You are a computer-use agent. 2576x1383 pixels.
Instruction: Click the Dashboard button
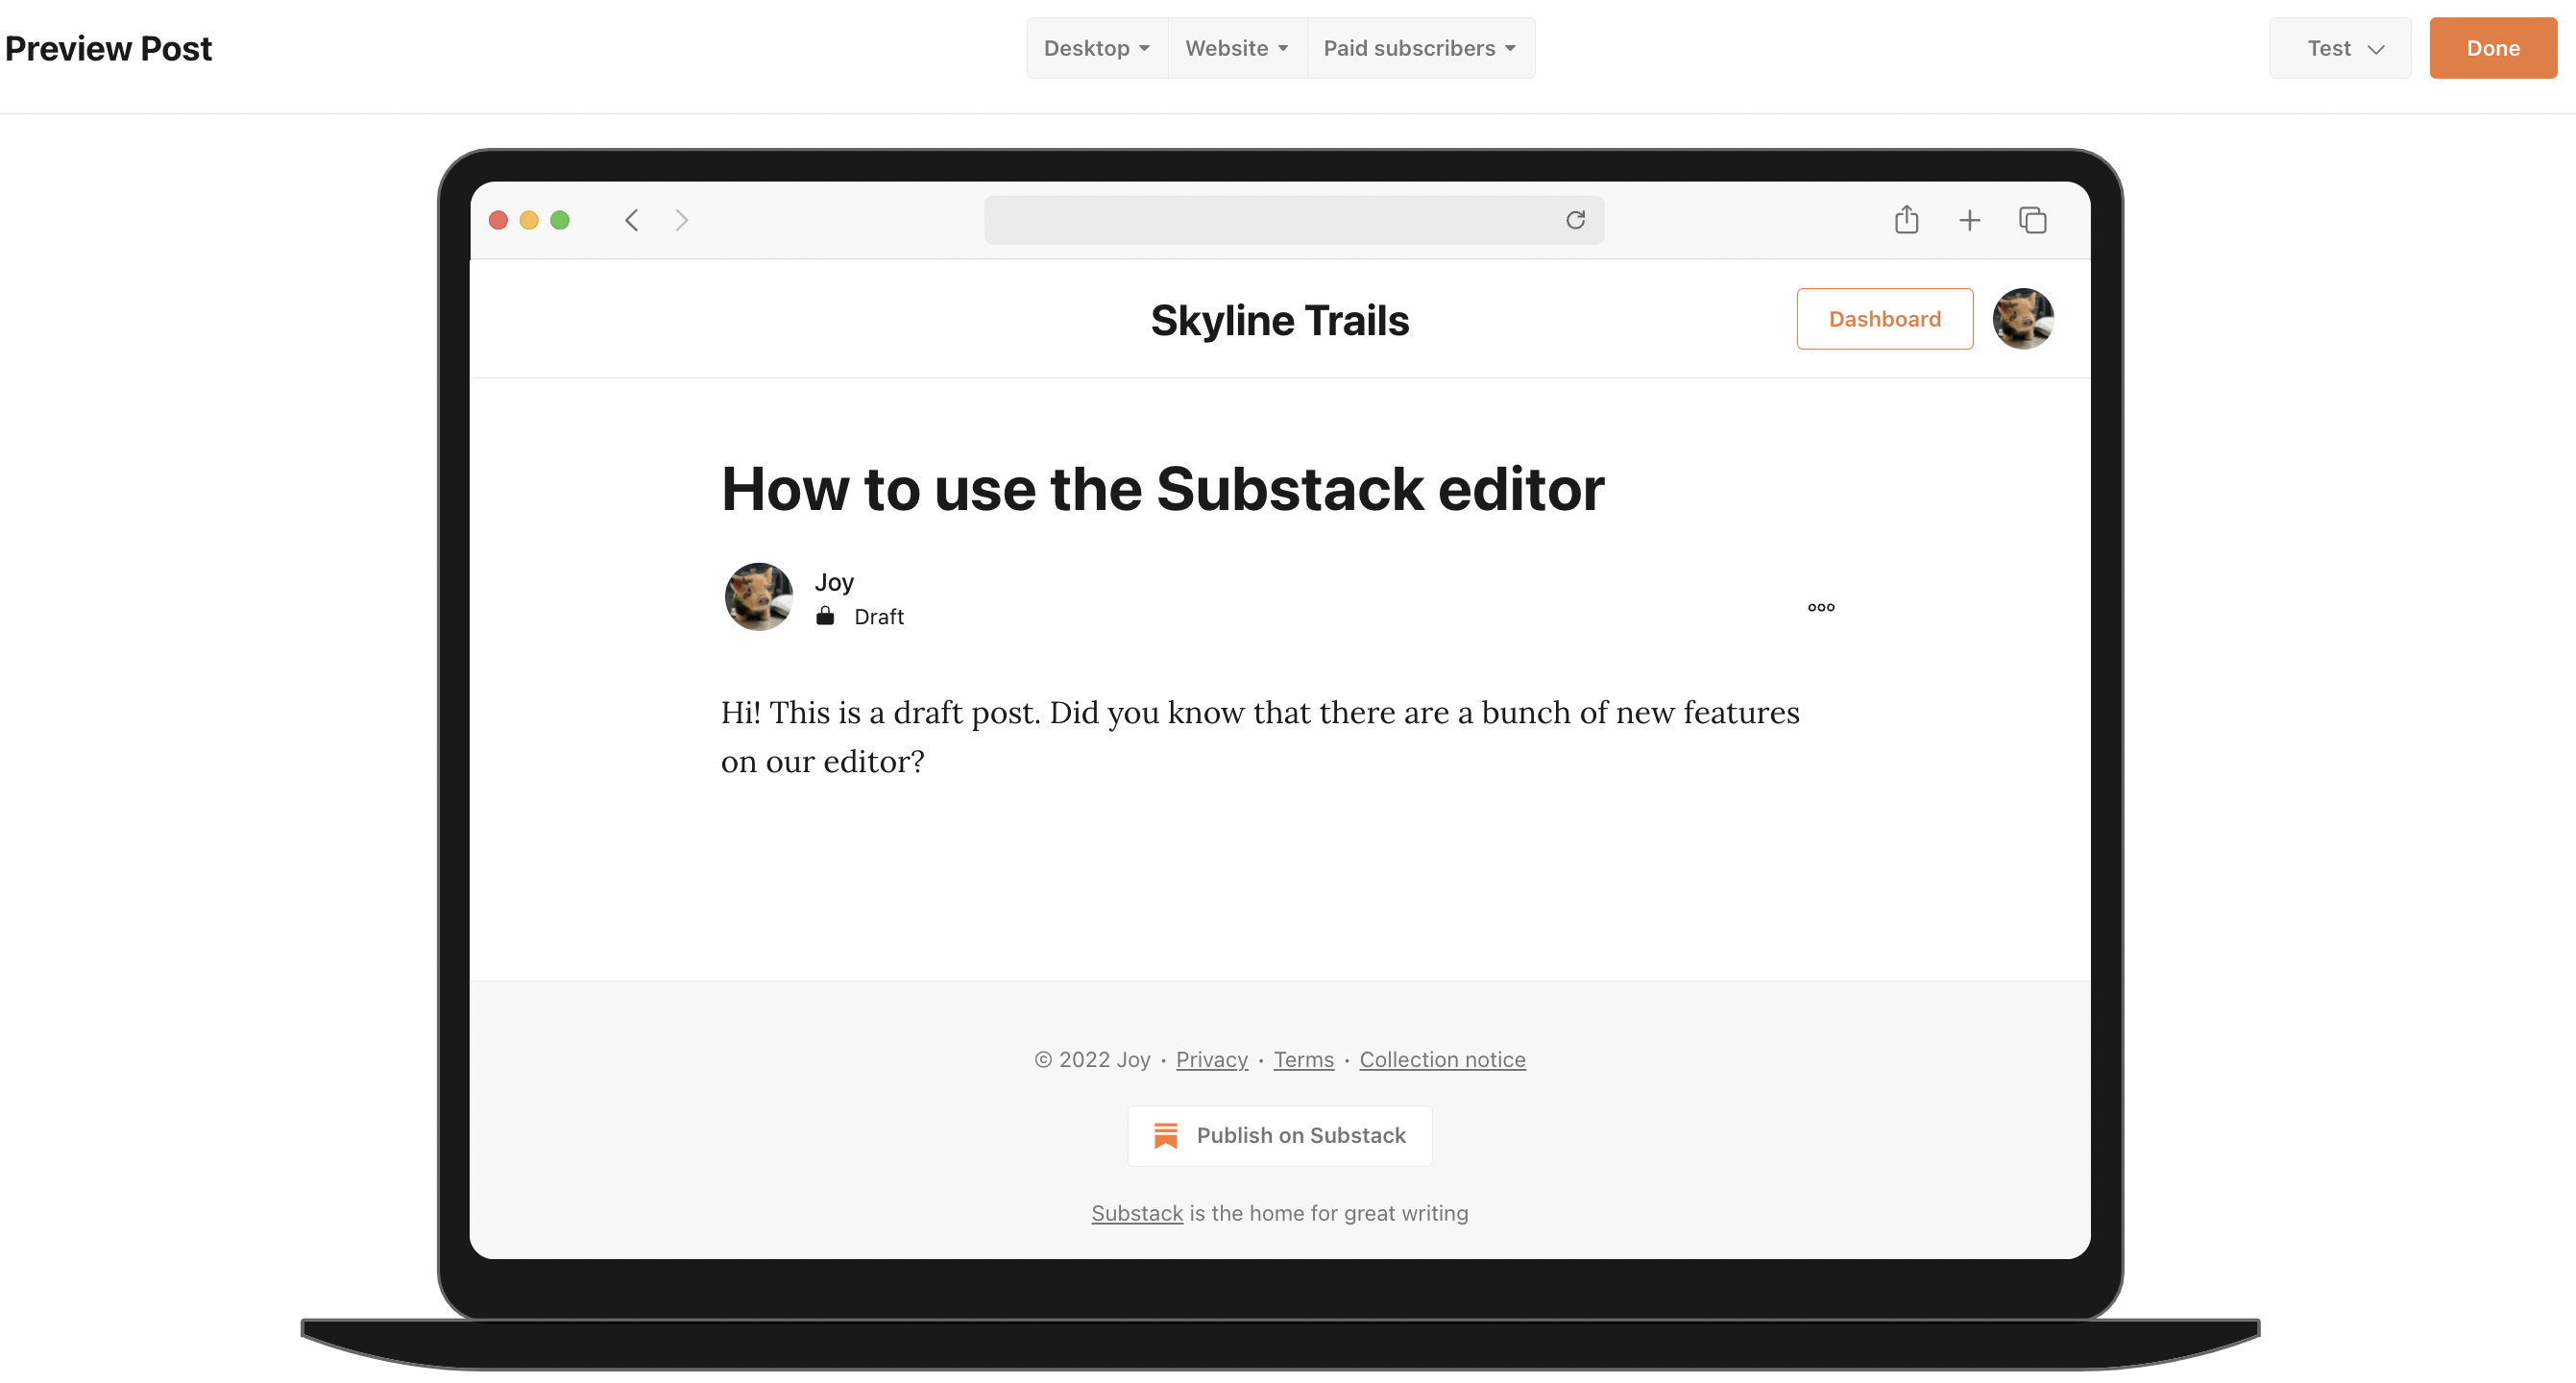(1884, 319)
